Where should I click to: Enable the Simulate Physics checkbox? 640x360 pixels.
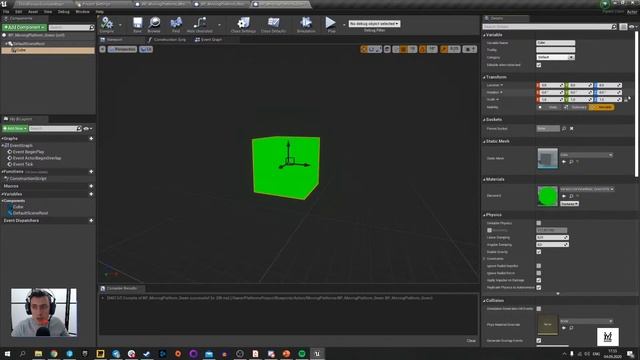[539, 223]
